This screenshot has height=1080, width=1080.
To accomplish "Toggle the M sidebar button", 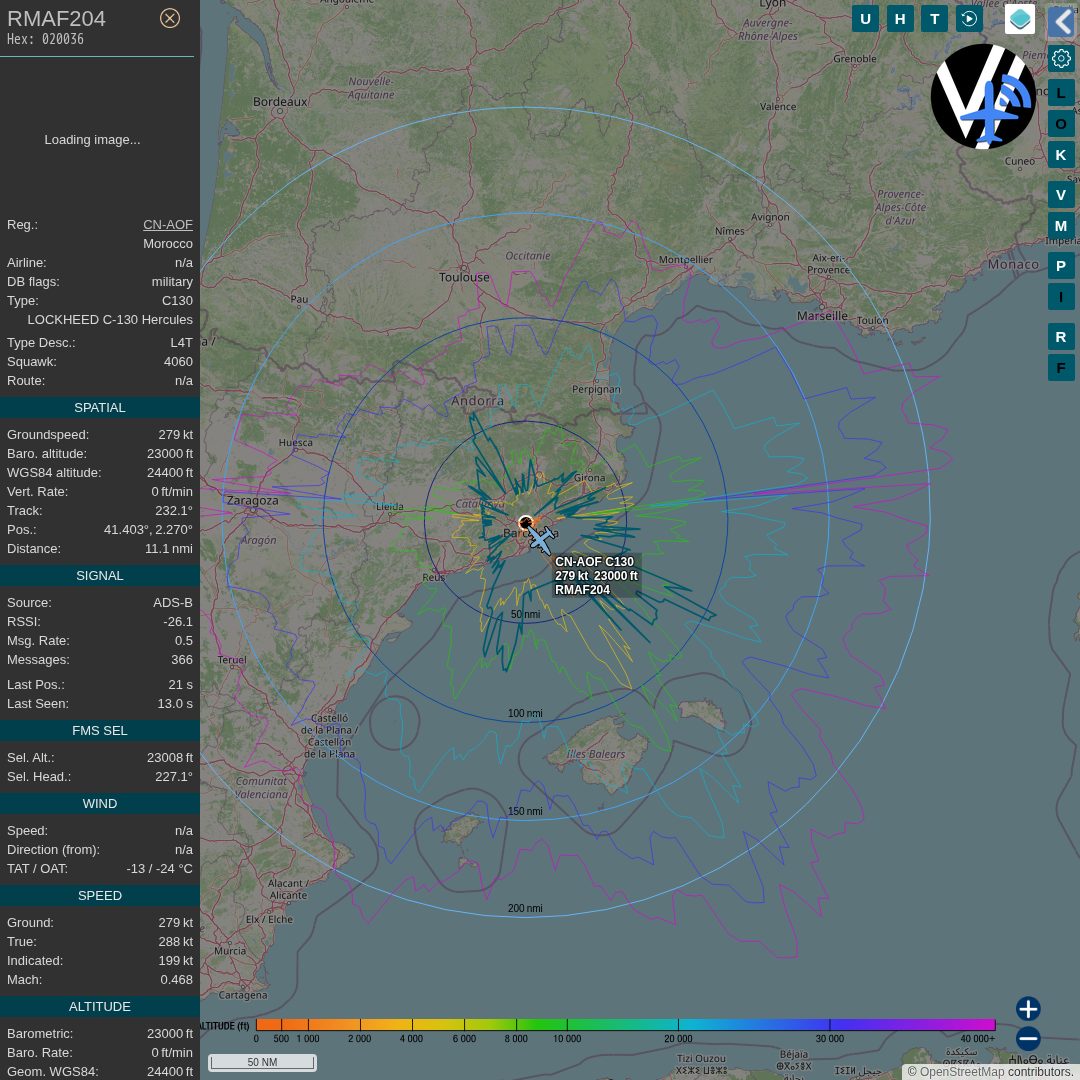I will coord(1061,226).
